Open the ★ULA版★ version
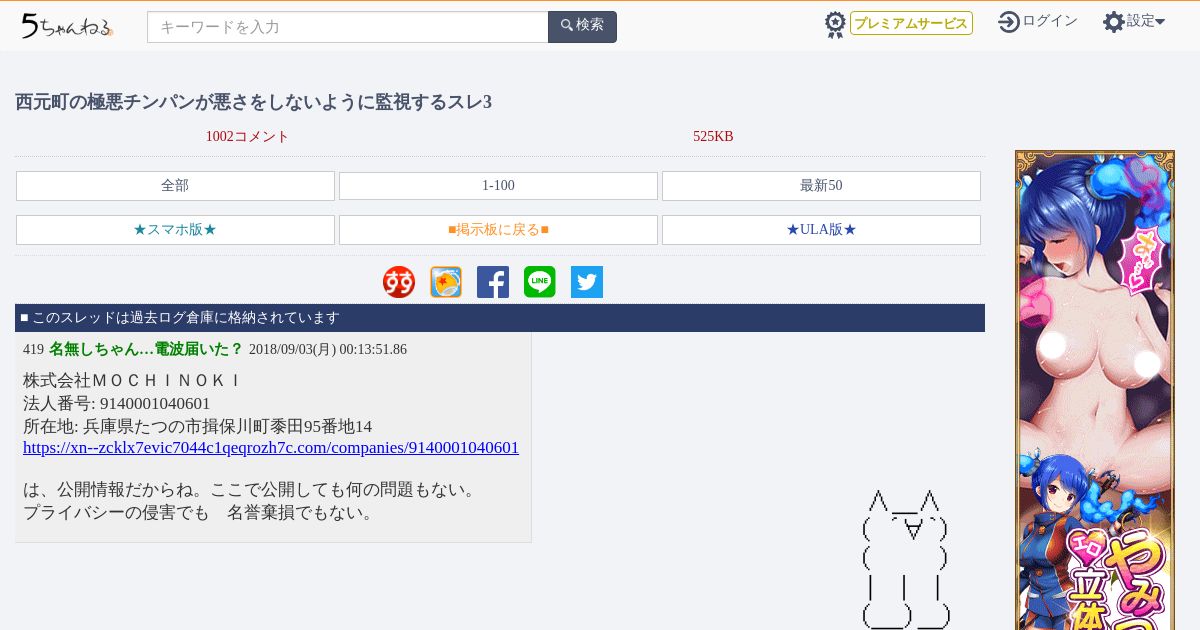 tap(821, 230)
